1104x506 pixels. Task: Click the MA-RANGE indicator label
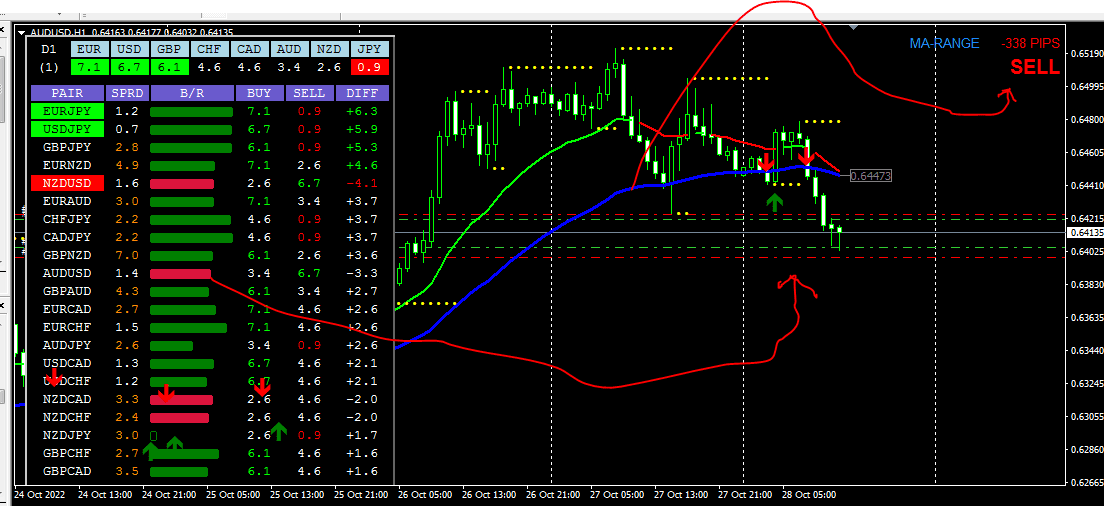[x=944, y=44]
